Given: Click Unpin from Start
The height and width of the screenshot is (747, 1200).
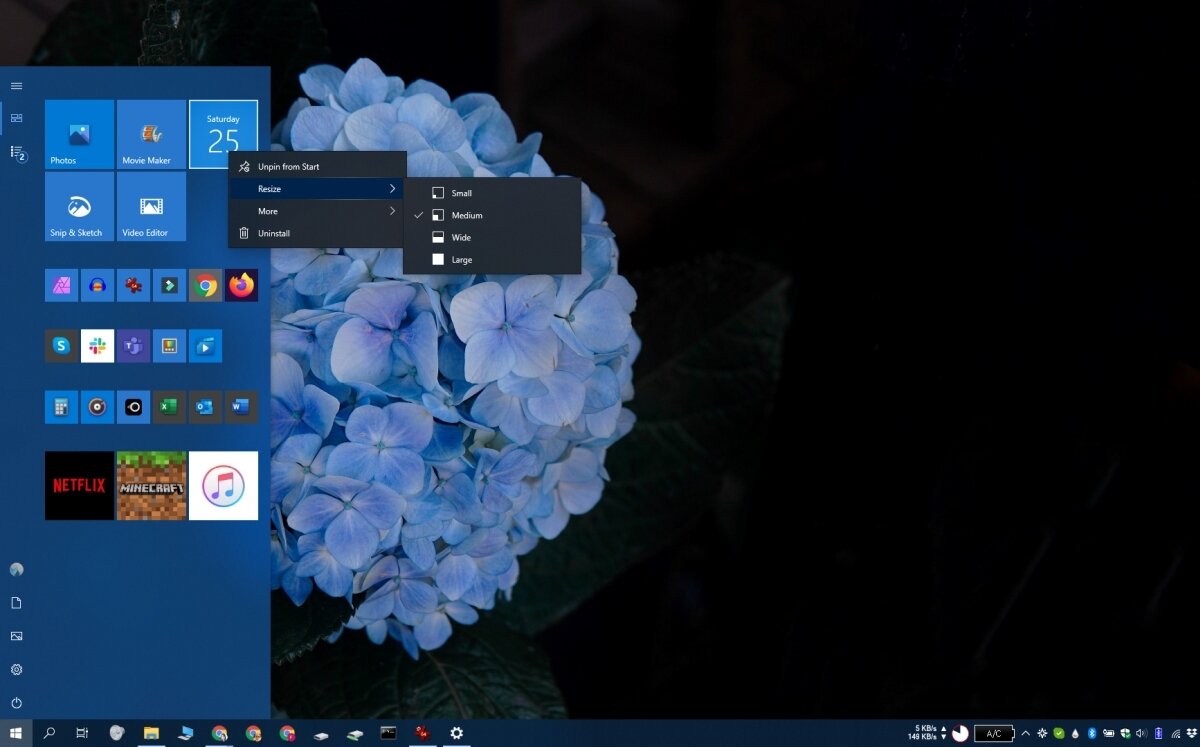Looking at the screenshot, I should [290, 166].
